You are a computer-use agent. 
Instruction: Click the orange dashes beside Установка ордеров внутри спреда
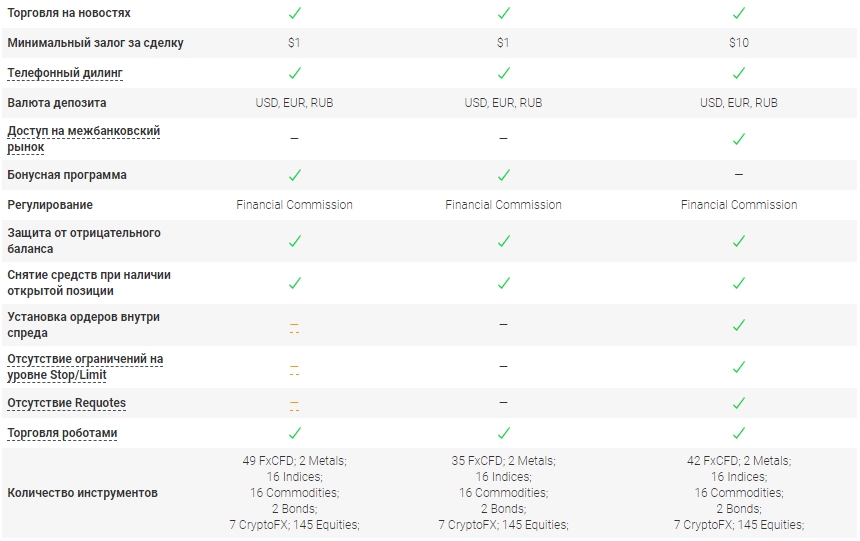click(x=294, y=326)
